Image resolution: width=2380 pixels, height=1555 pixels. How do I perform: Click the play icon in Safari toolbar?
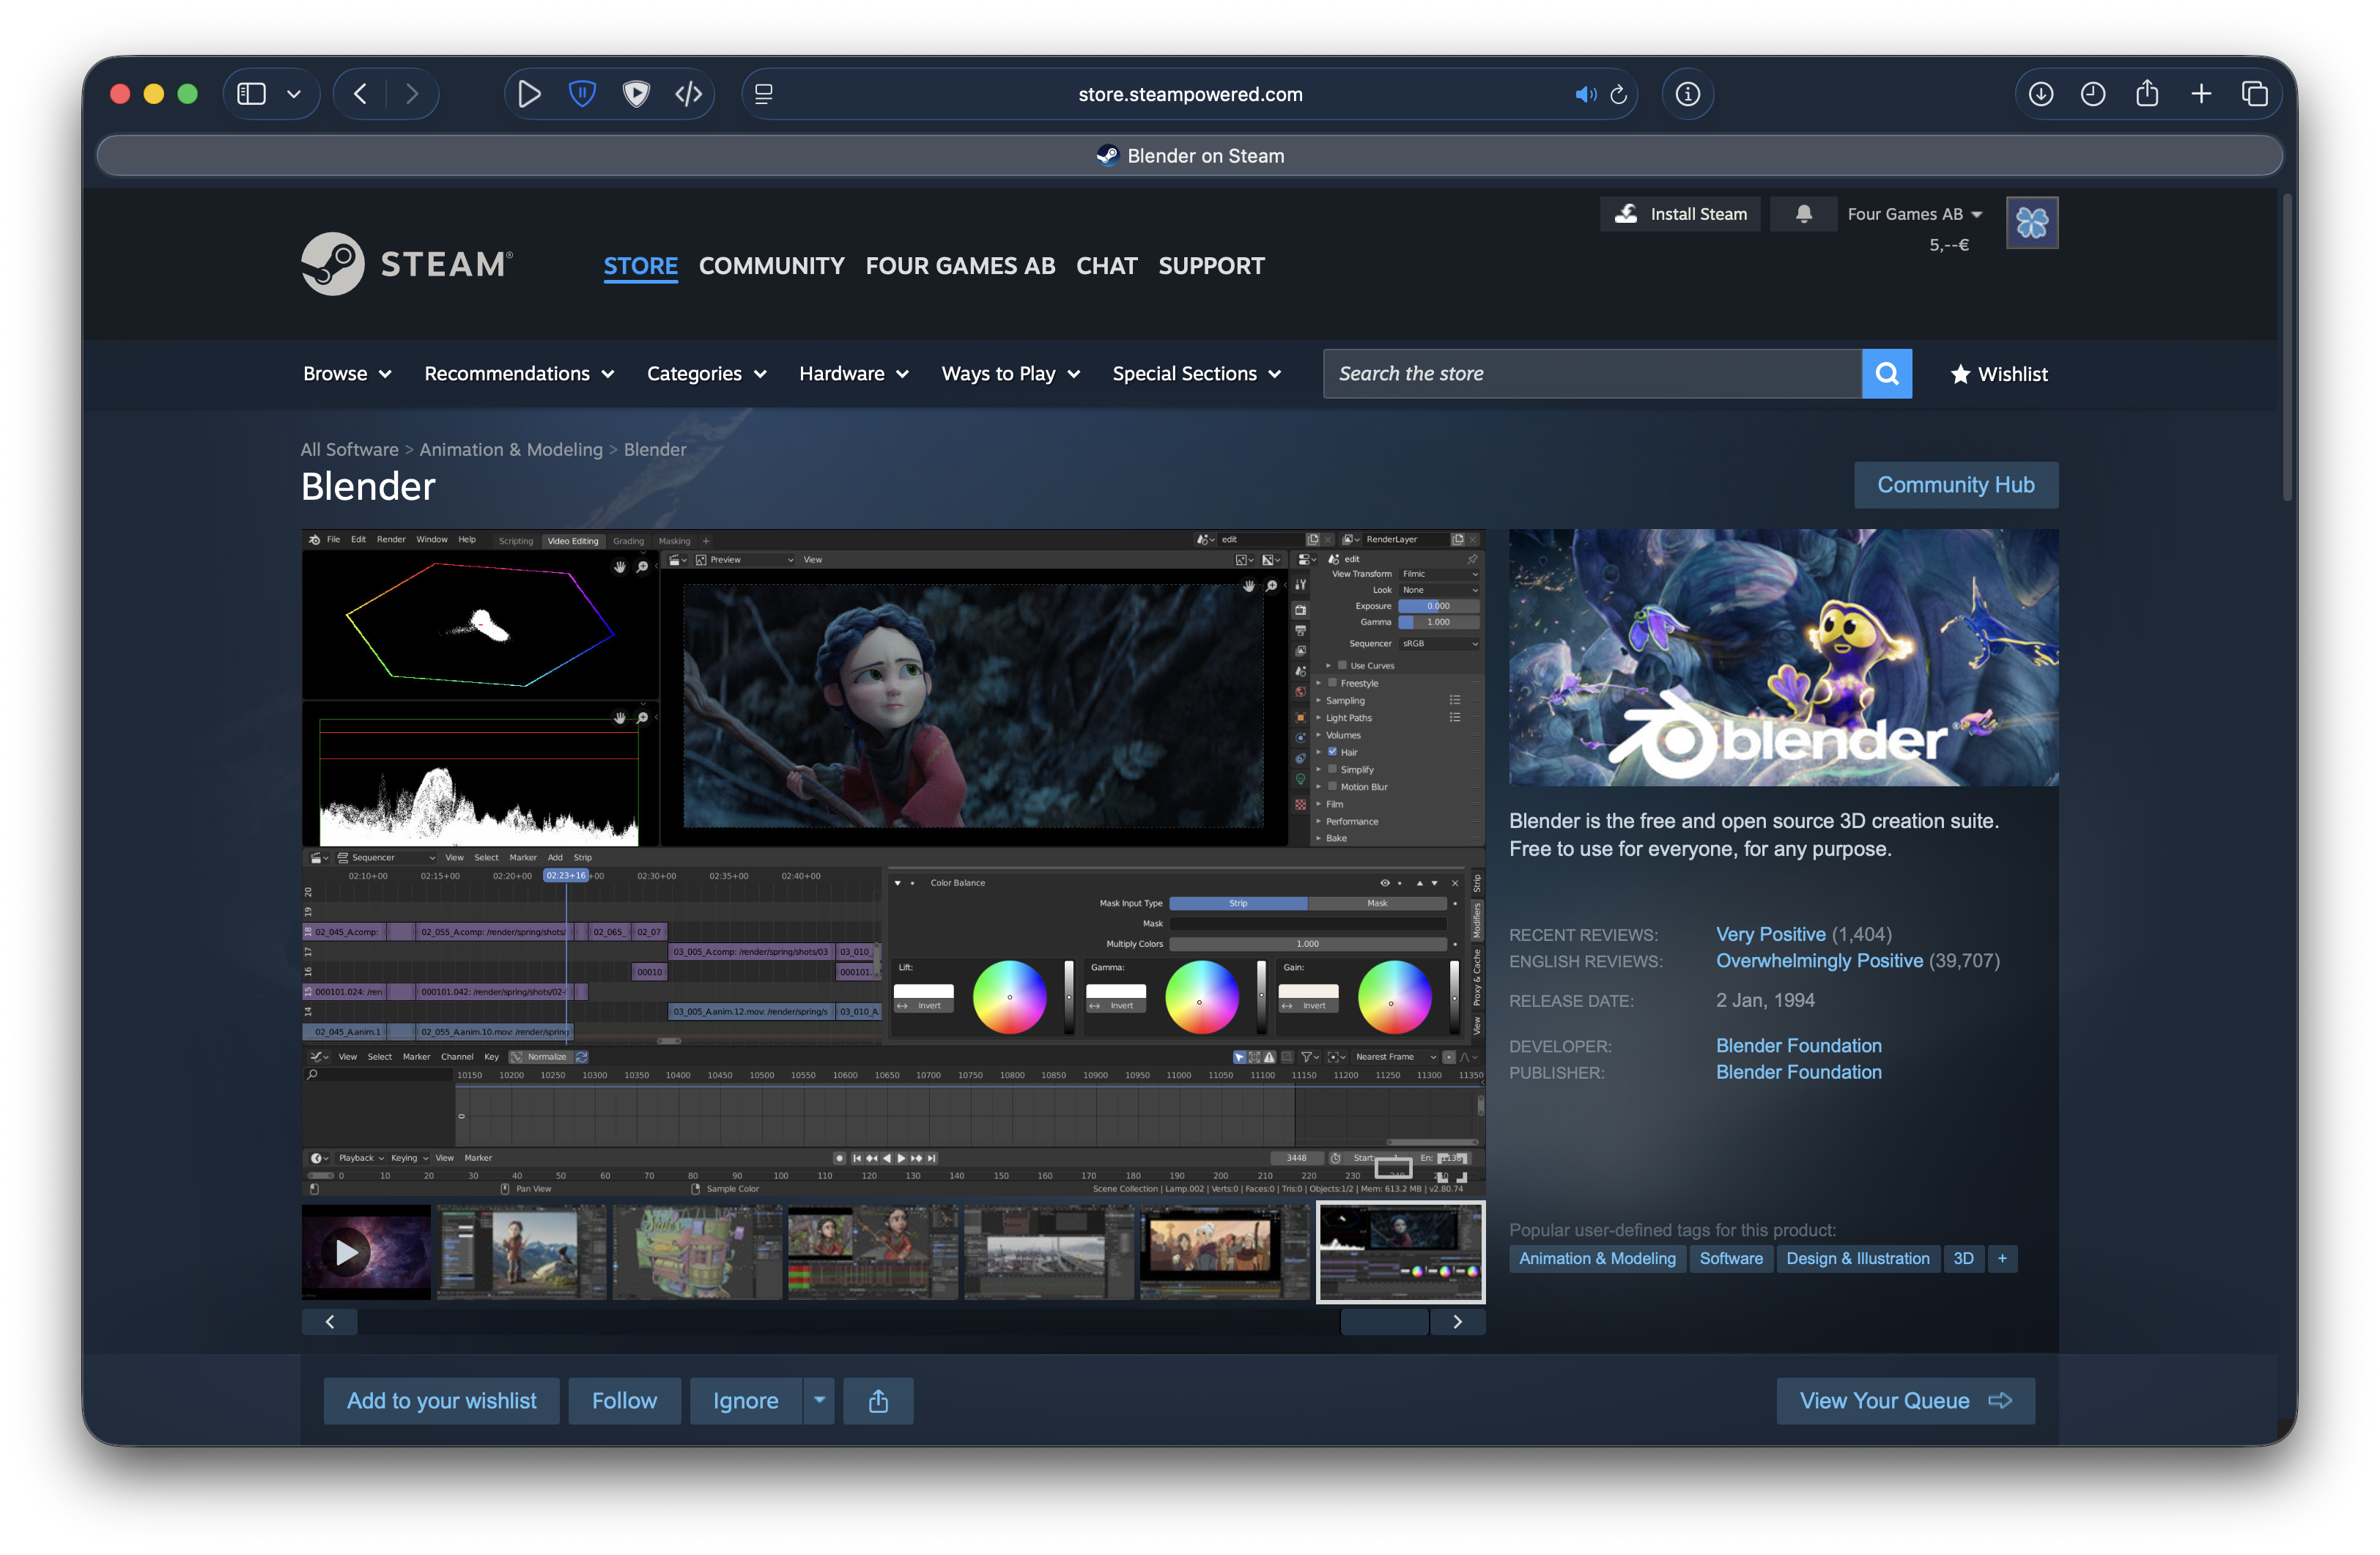[529, 94]
